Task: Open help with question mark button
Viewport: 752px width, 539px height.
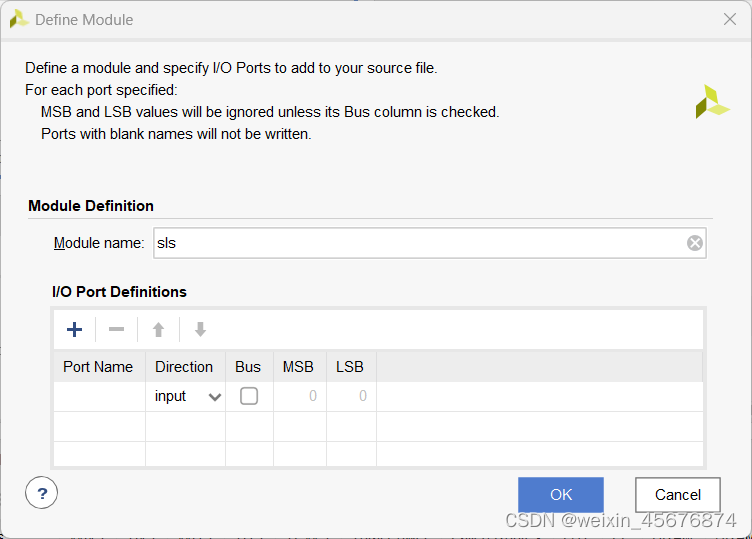Action: 42,492
